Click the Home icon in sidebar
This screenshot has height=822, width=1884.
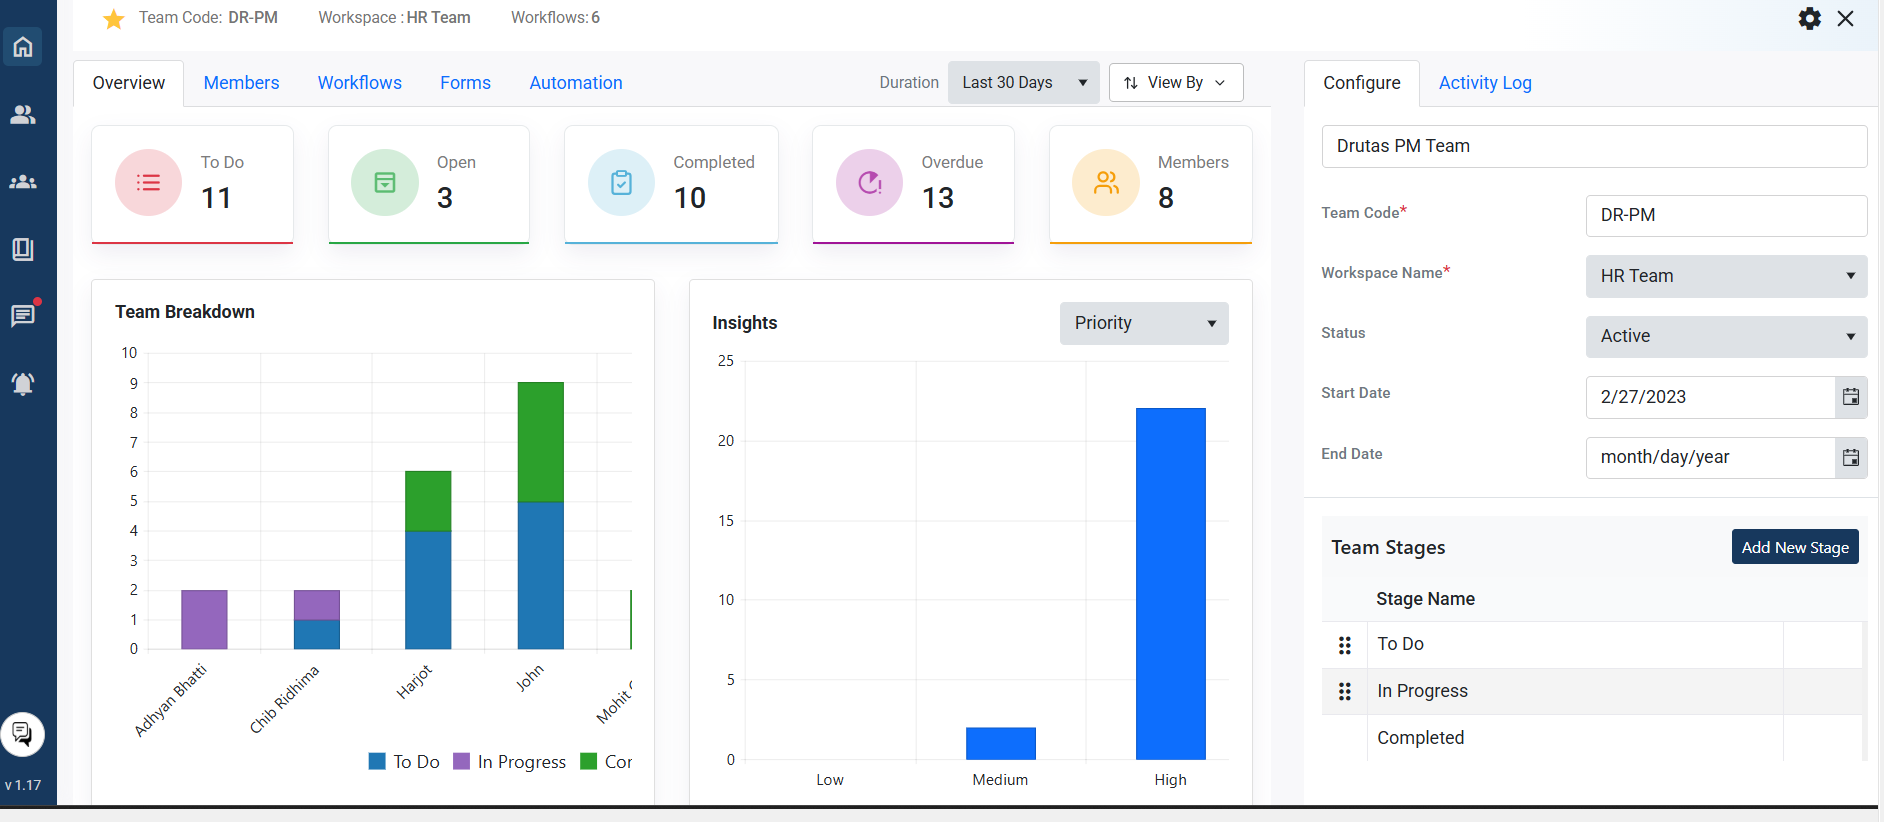click(x=23, y=47)
